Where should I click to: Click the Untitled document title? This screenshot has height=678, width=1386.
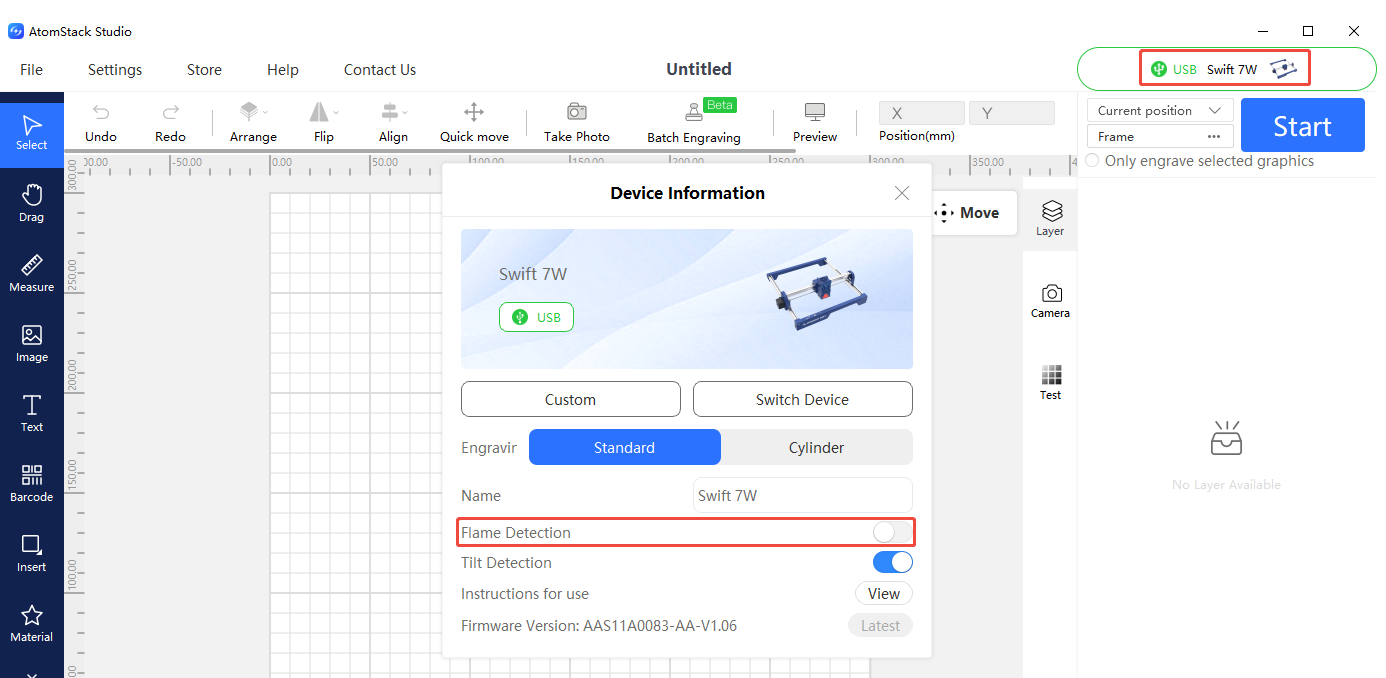699,69
